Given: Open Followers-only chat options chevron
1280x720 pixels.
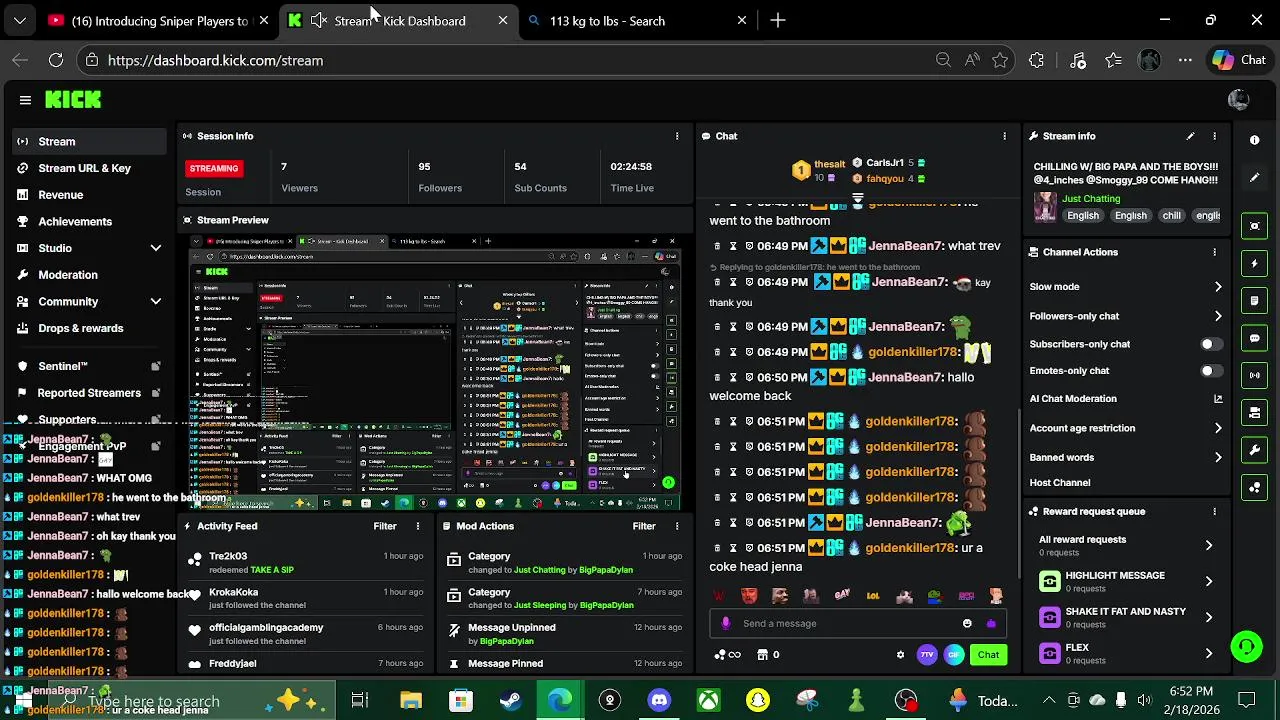Looking at the screenshot, I should (x=1218, y=316).
